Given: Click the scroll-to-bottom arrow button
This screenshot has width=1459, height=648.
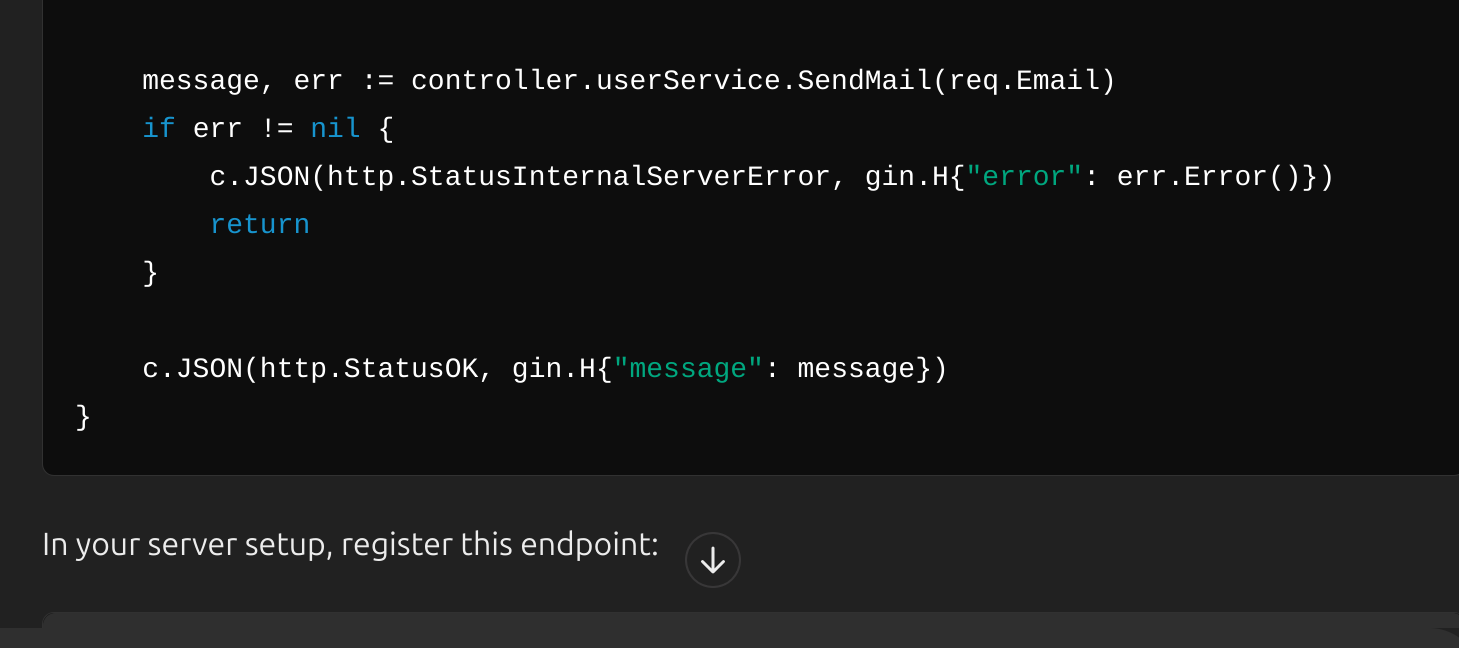Looking at the screenshot, I should [712, 560].
